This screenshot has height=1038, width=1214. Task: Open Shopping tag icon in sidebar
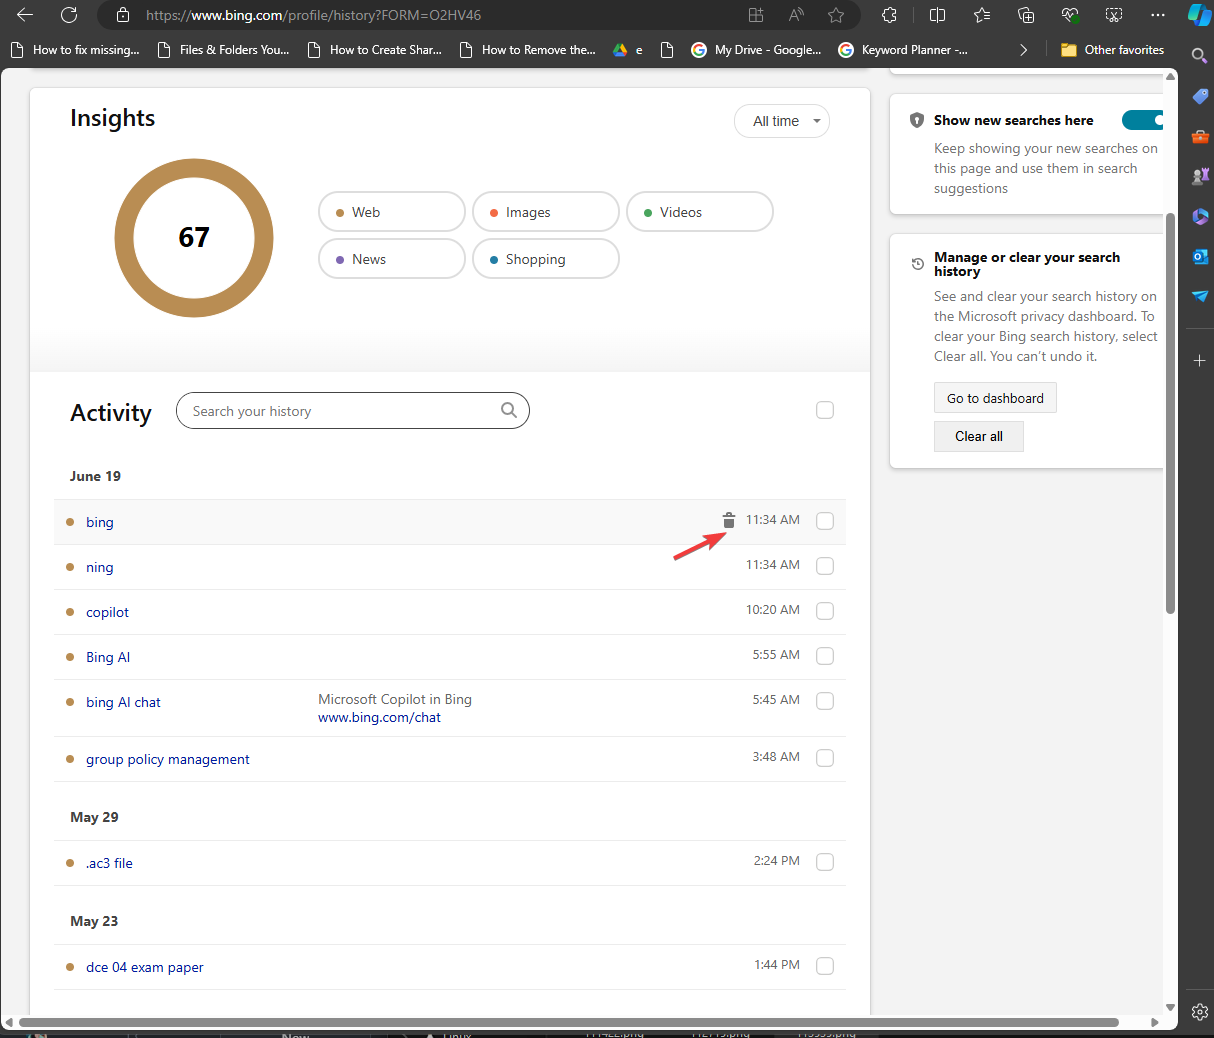pyautogui.click(x=1200, y=97)
